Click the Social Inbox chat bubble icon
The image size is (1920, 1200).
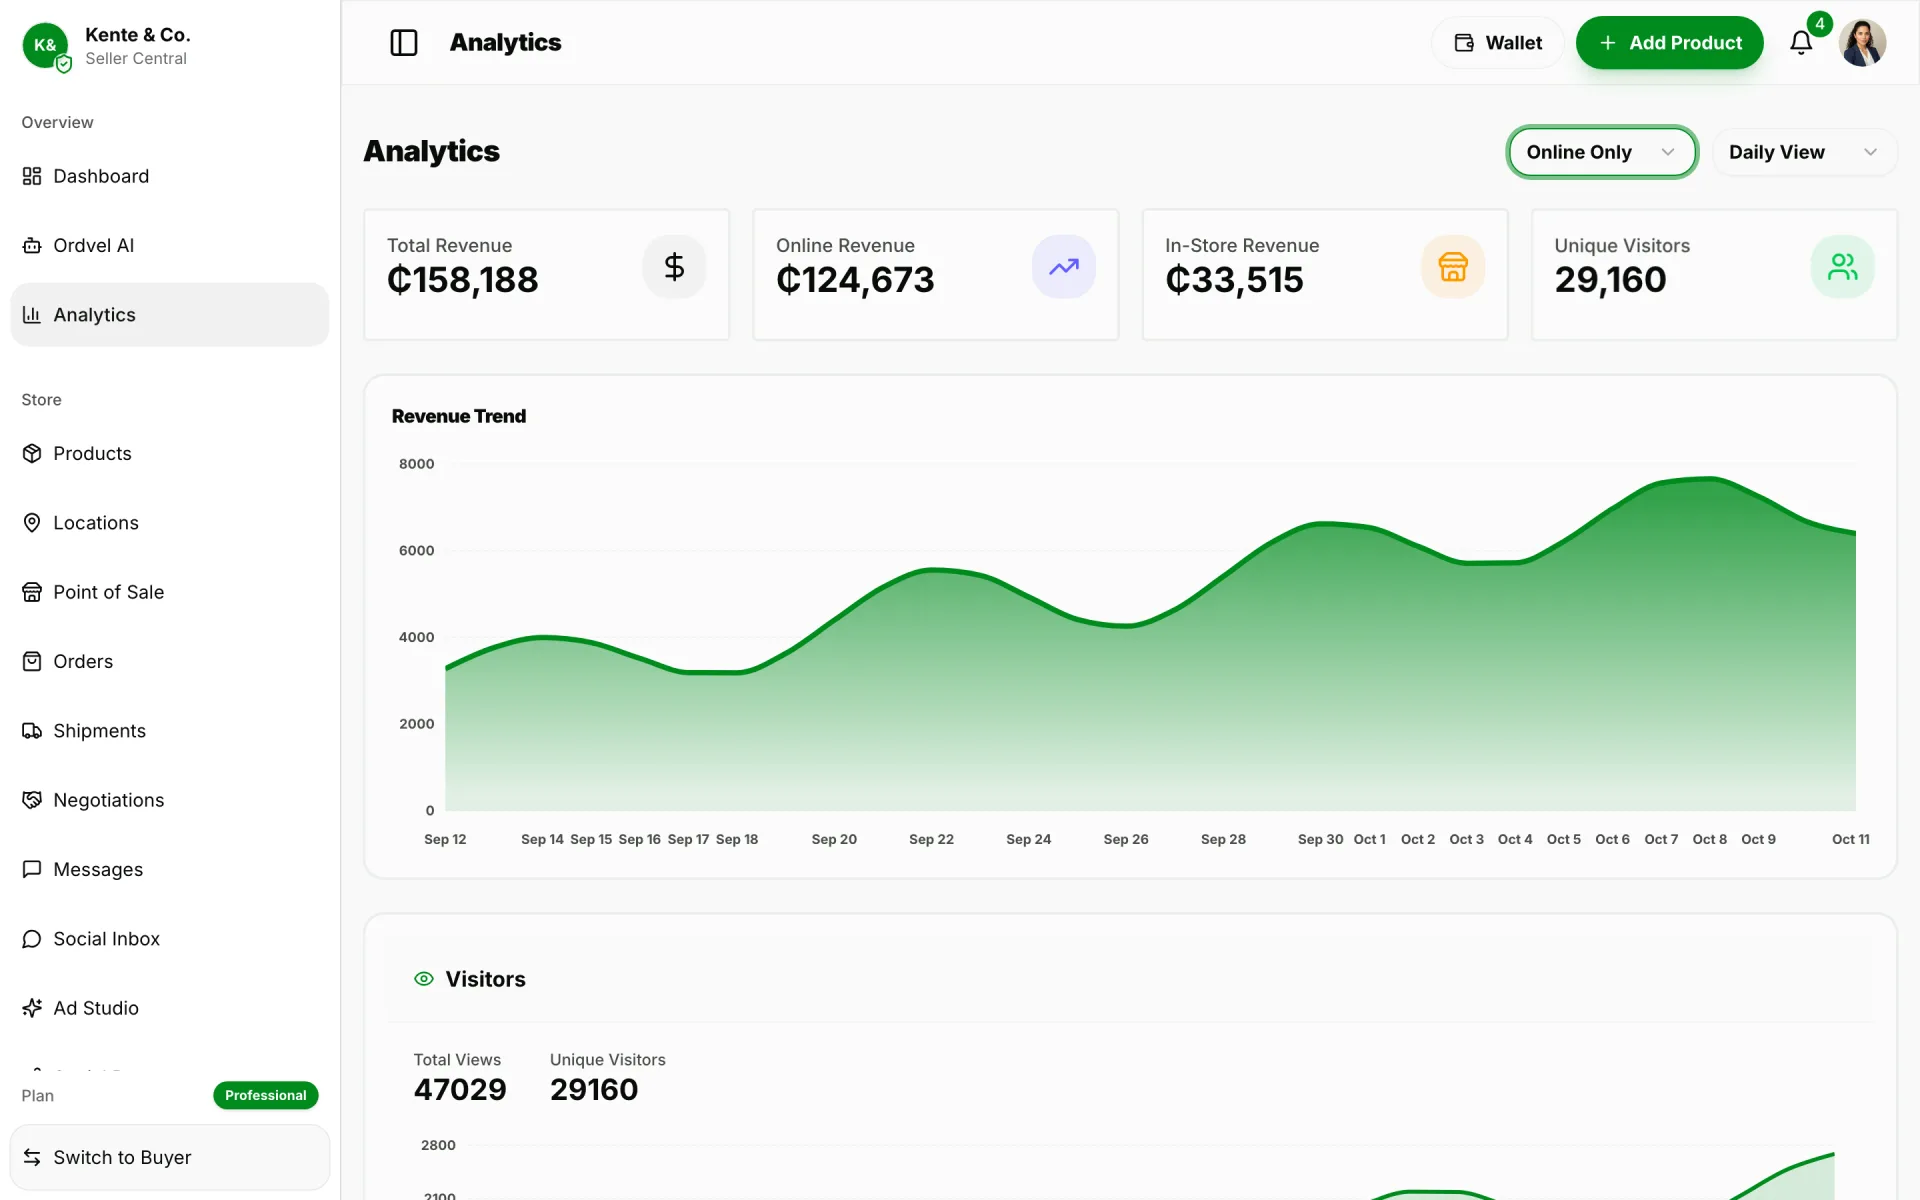click(32, 939)
